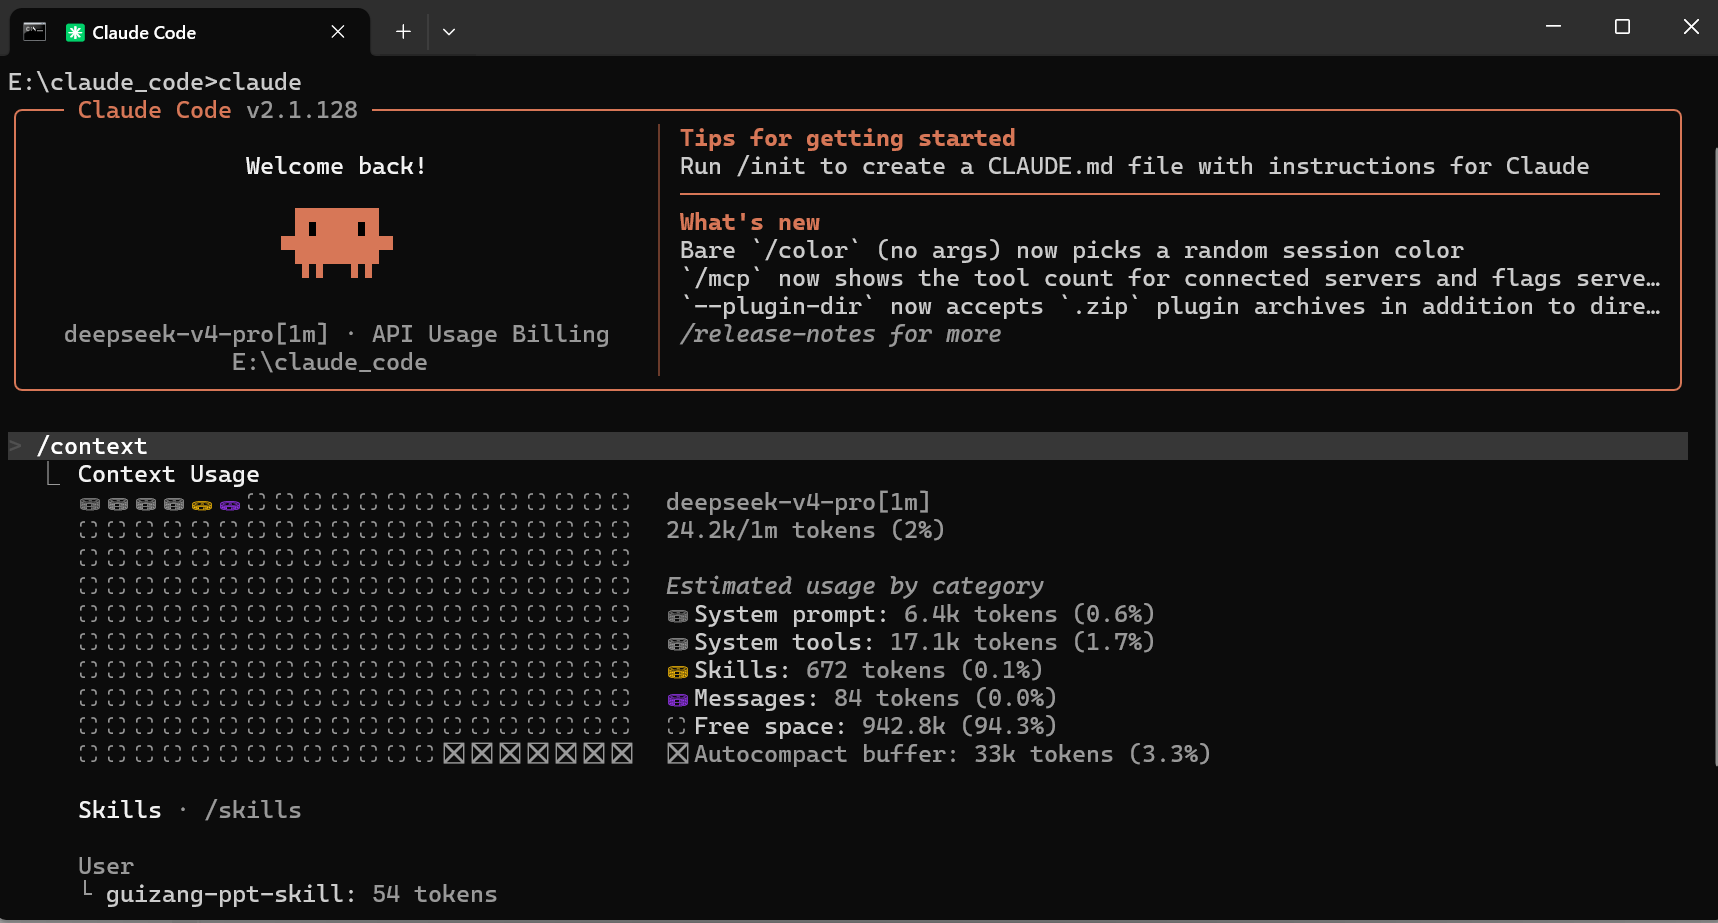Click 'Skills: 672 tokens' entry

pyautogui.click(x=869, y=670)
